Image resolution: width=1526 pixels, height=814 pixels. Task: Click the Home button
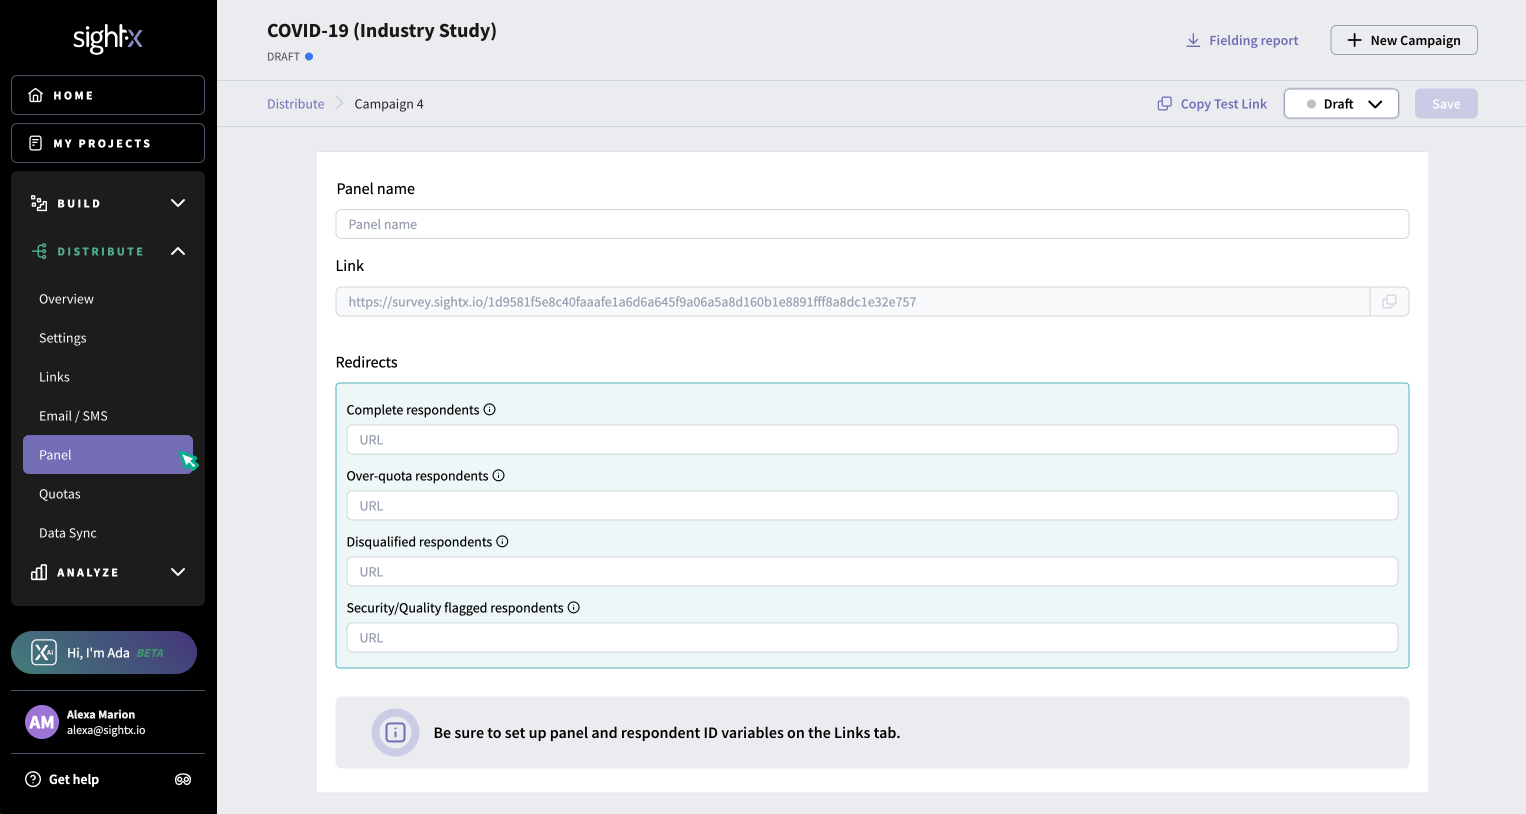(x=108, y=95)
